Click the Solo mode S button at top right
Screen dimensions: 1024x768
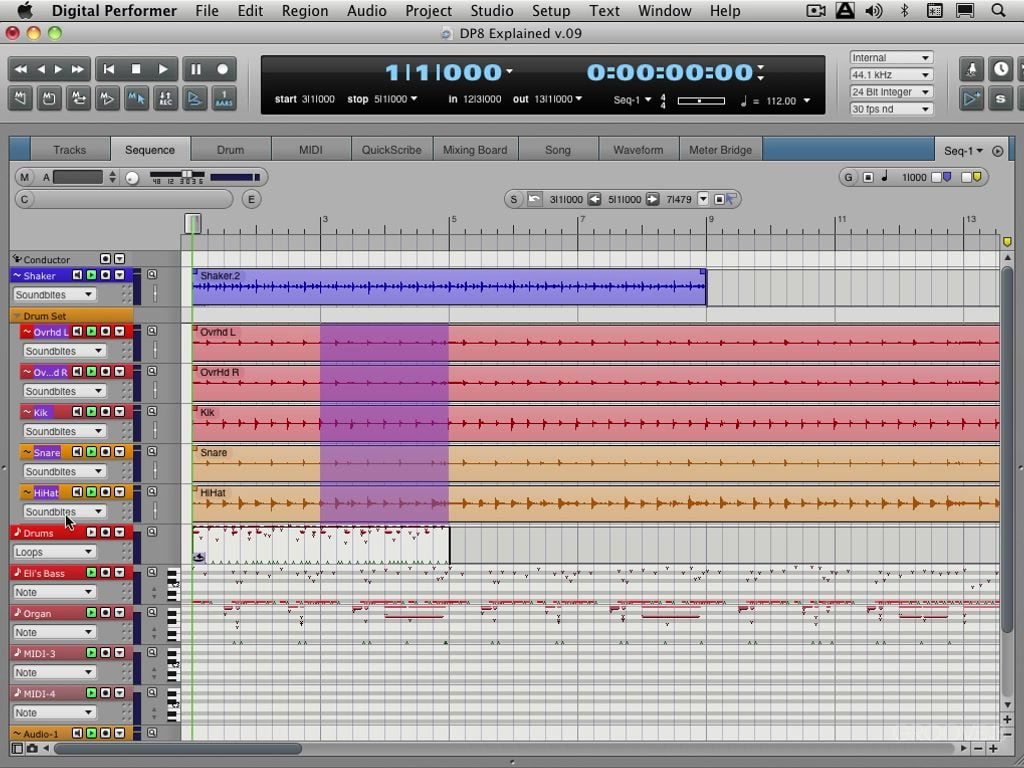pos(1000,99)
